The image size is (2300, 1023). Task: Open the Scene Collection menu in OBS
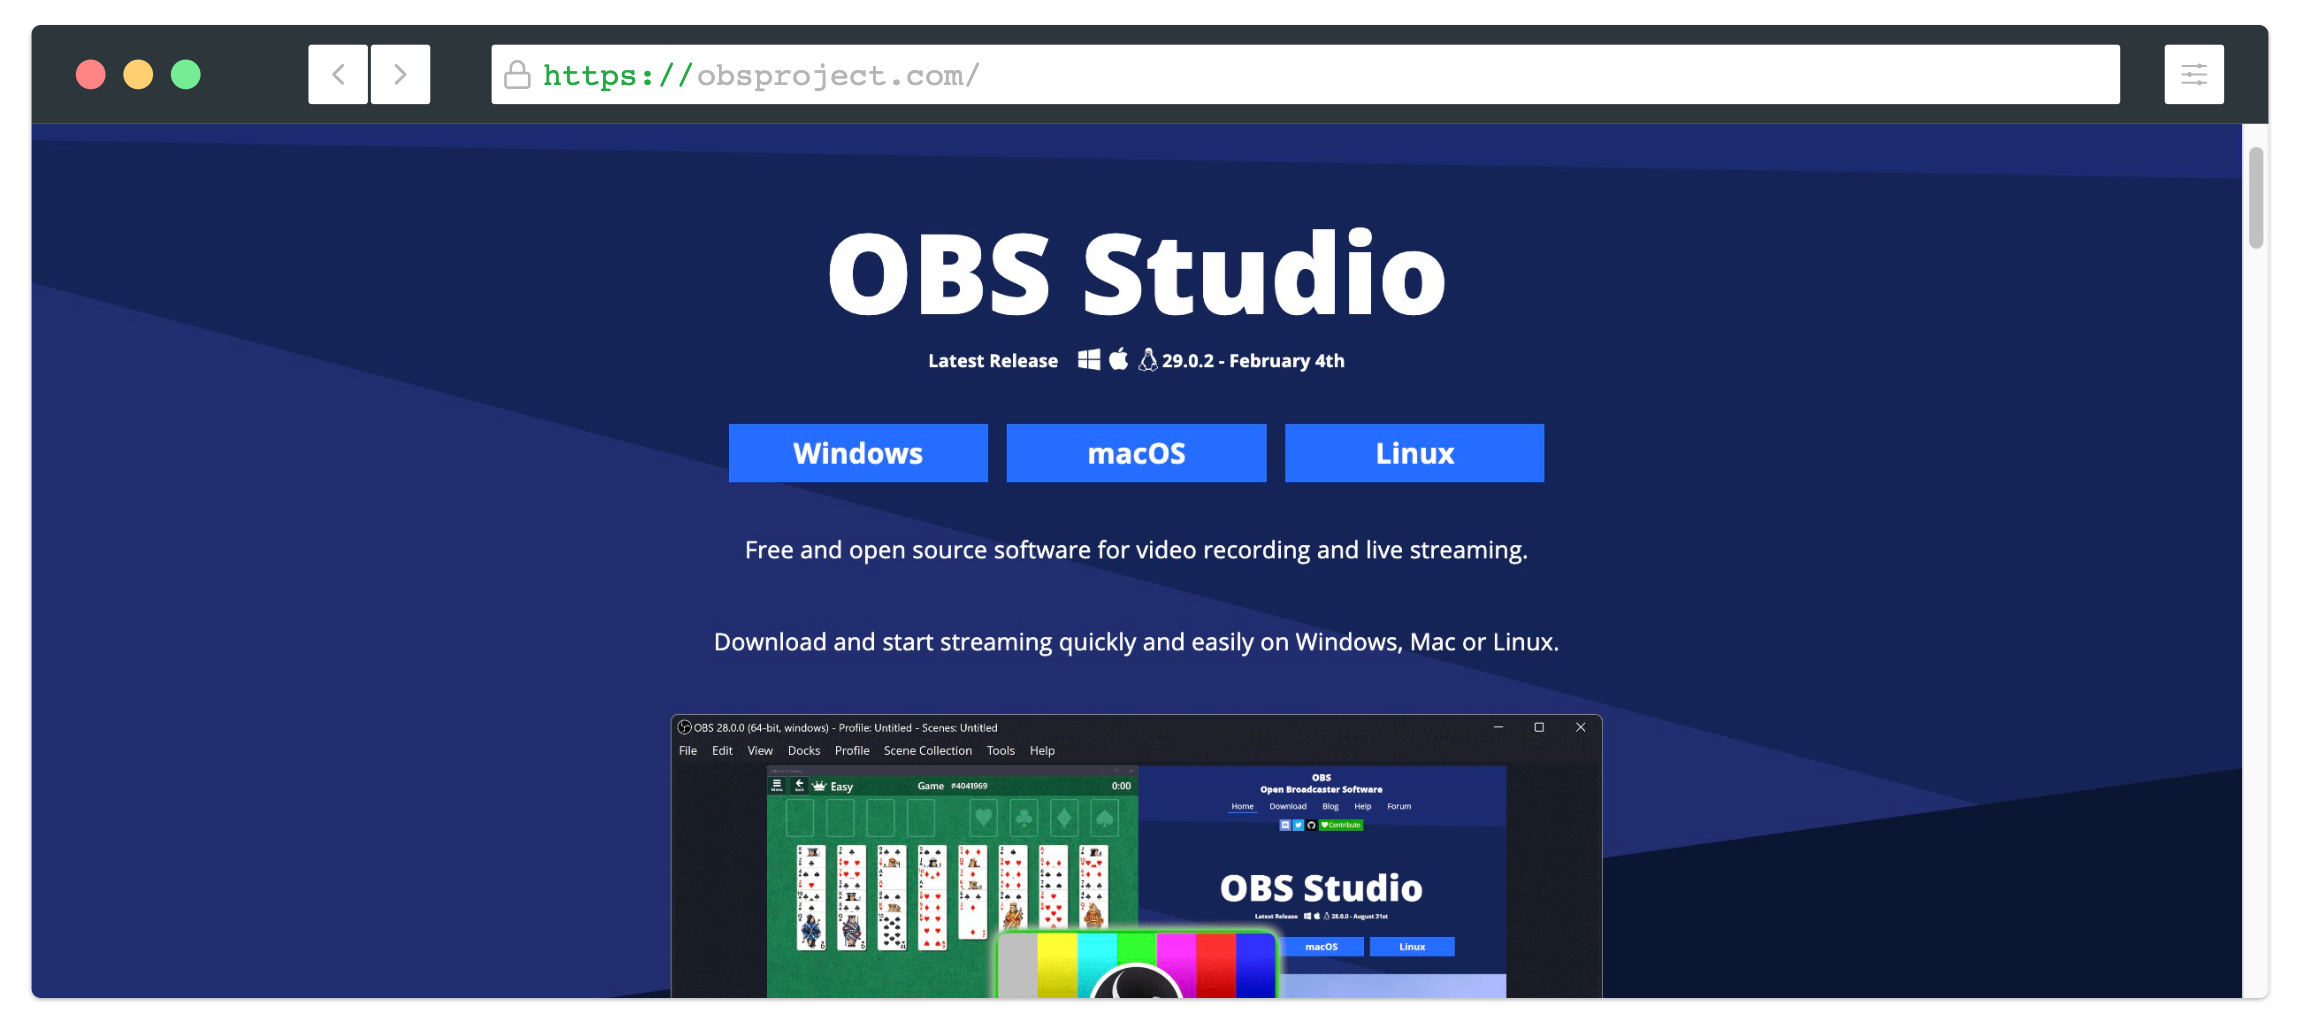[x=928, y=751]
